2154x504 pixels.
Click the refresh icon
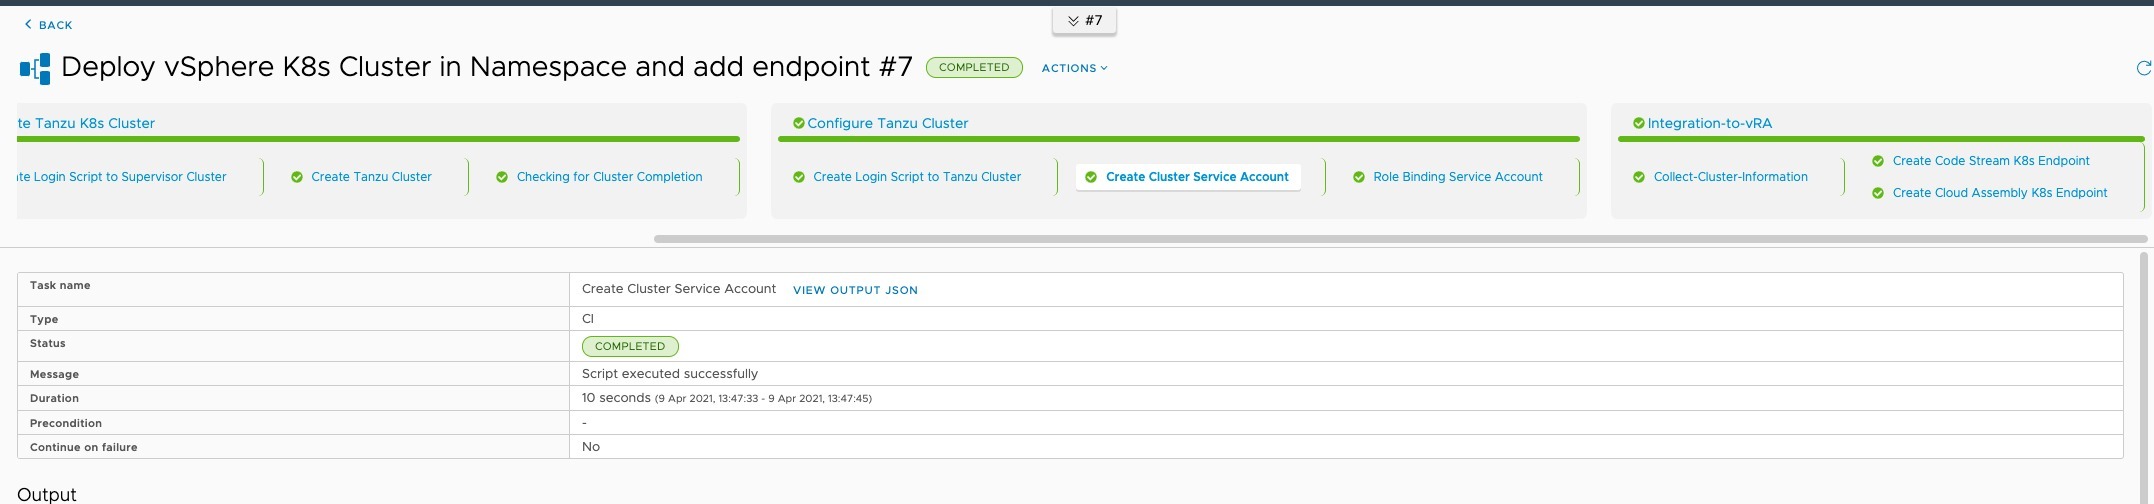(2143, 68)
